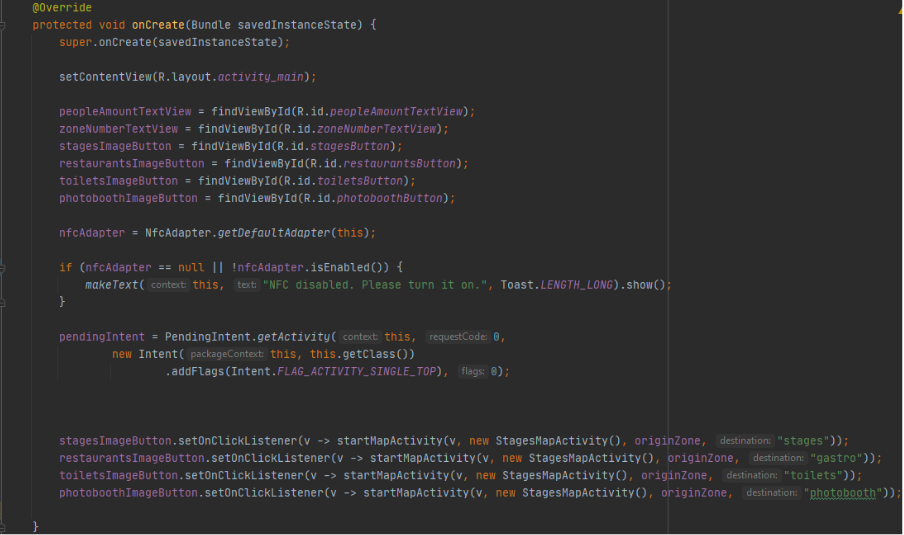The height and width of the screenshot is (535, 904).
Task: Click the yellow warning indicator in top-right corner
Action: [x=898, y=7]
